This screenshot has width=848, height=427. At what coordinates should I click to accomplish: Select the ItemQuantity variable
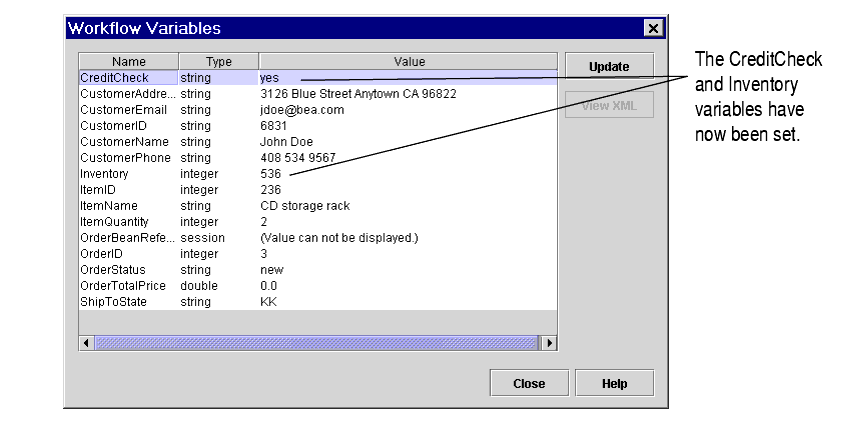[114, 222]
